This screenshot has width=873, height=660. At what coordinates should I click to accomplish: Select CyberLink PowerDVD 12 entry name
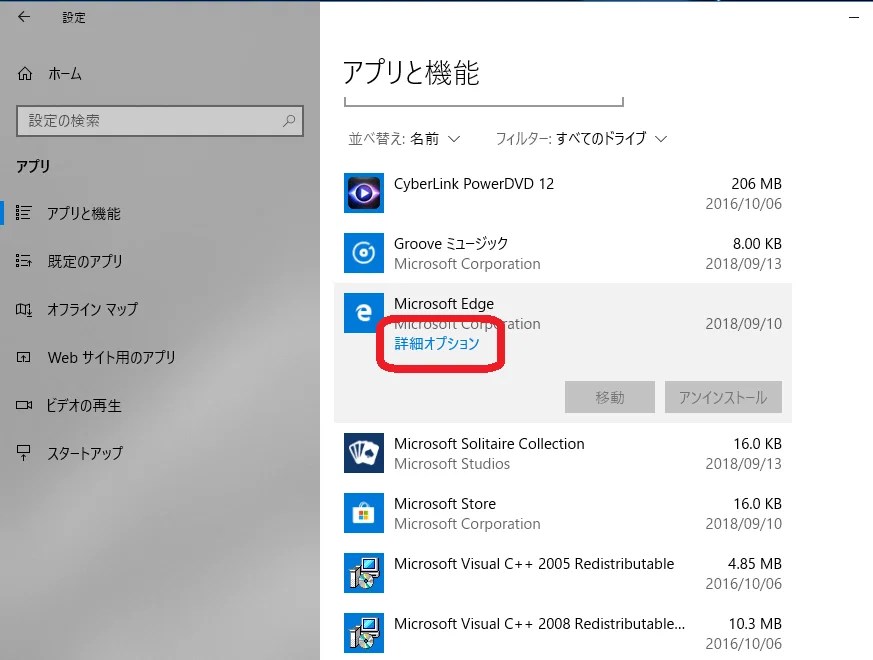[x=474, y=184]
